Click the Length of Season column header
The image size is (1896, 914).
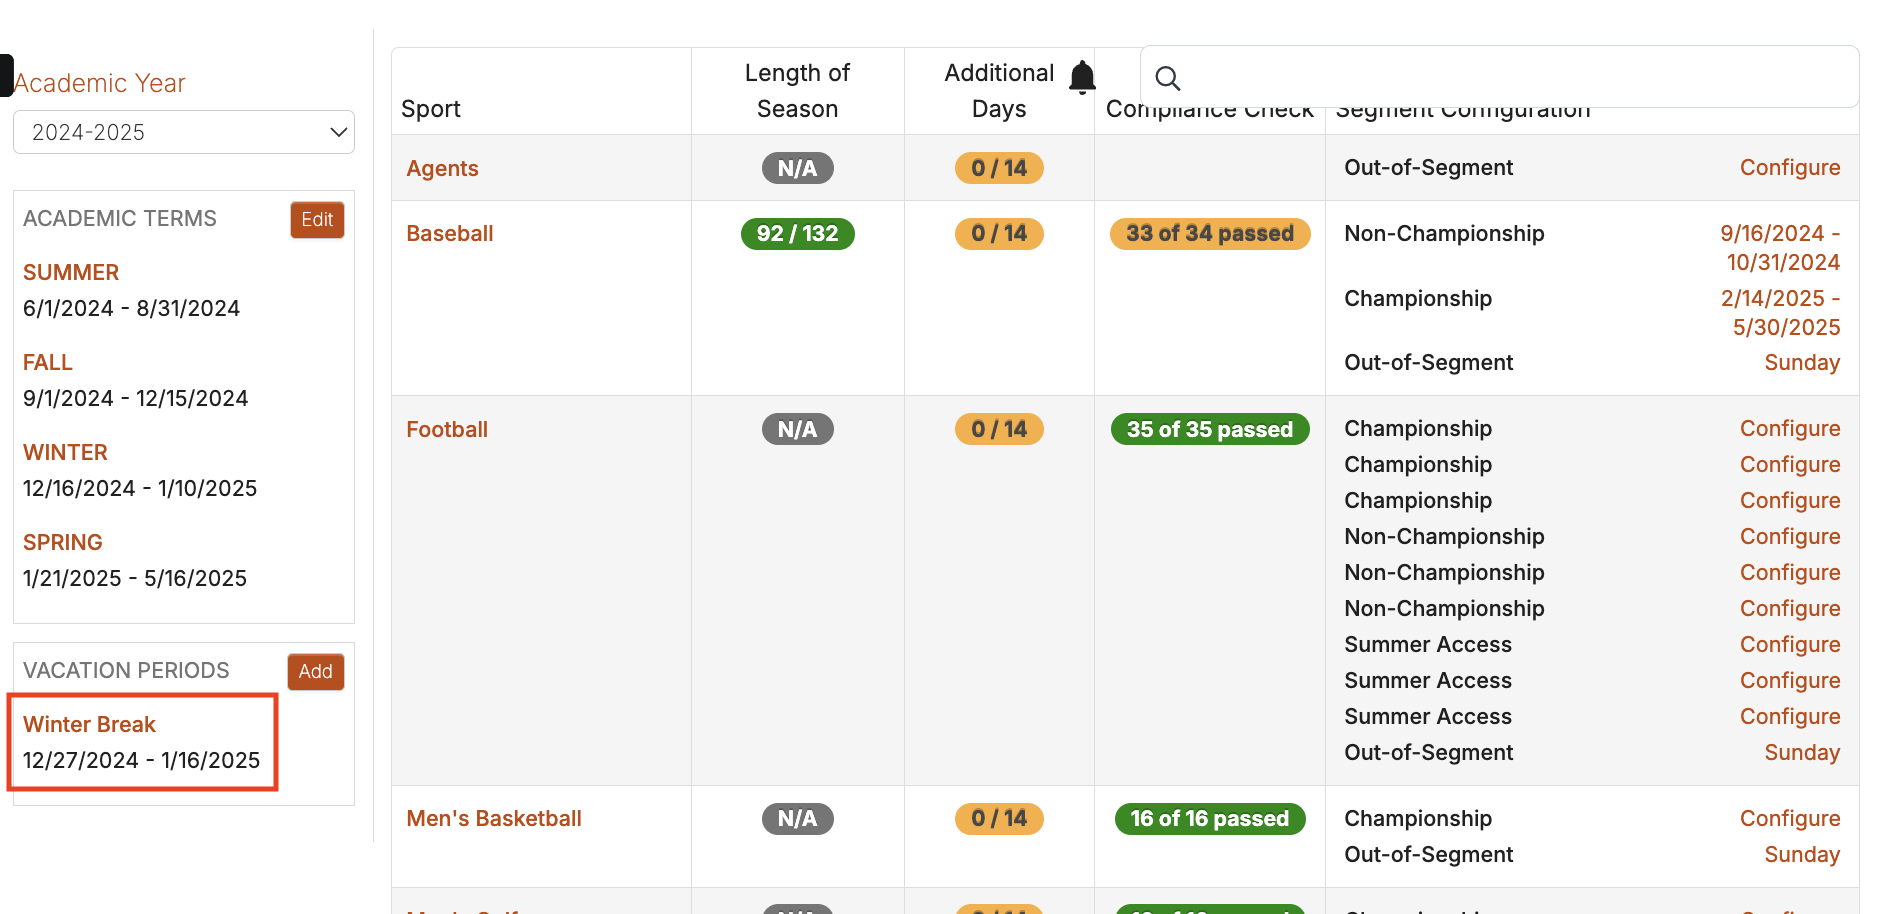797,91
